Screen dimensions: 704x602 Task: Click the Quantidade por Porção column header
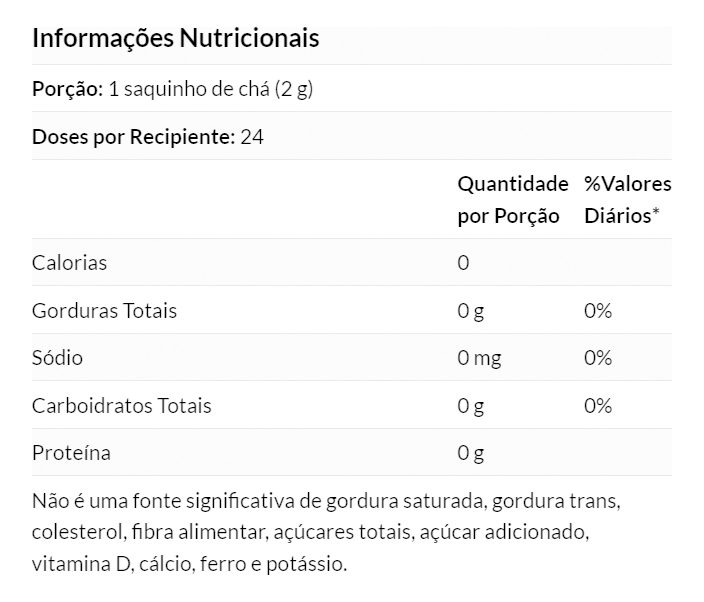click(512, 200)
